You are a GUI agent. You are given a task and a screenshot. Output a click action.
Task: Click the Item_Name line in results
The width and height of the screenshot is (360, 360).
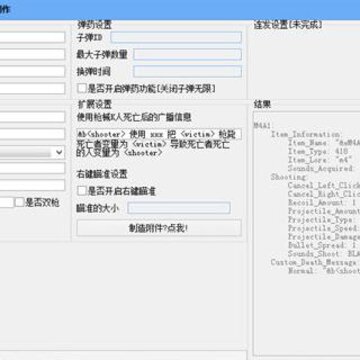tap(324, 143)
